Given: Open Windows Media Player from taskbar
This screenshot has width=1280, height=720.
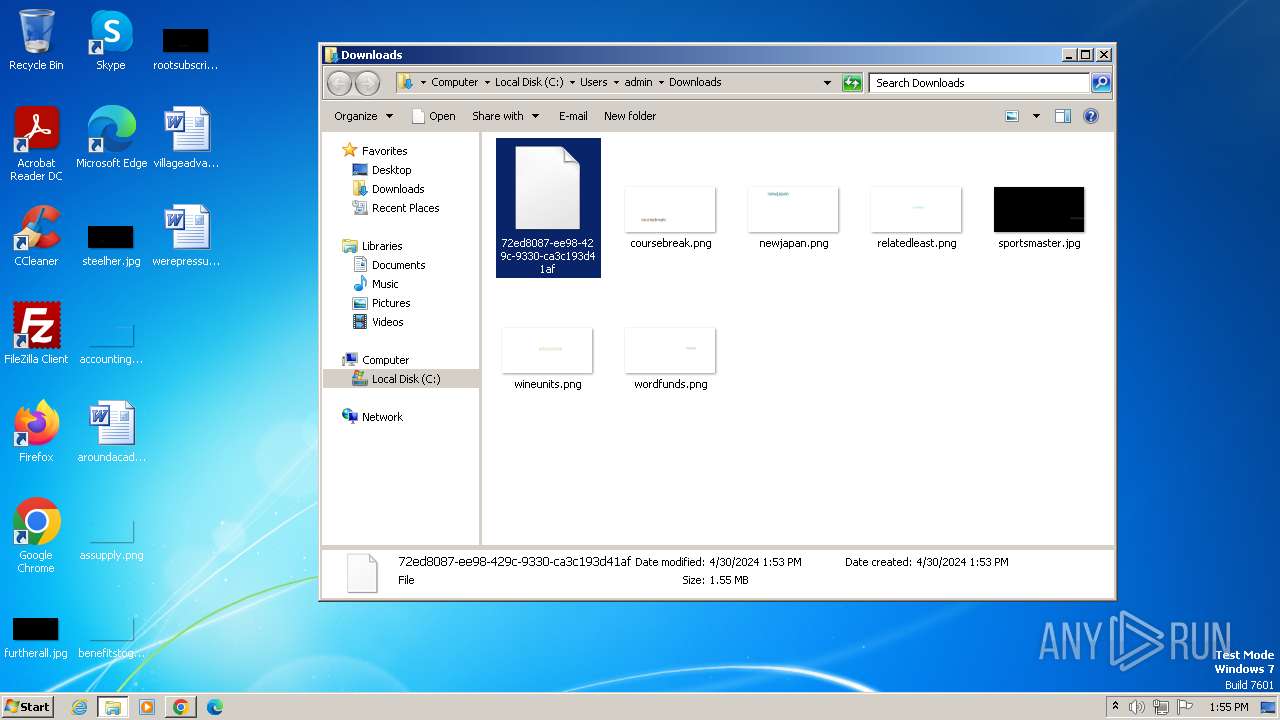Looking at the screenshot, I should tap(147, 707).
